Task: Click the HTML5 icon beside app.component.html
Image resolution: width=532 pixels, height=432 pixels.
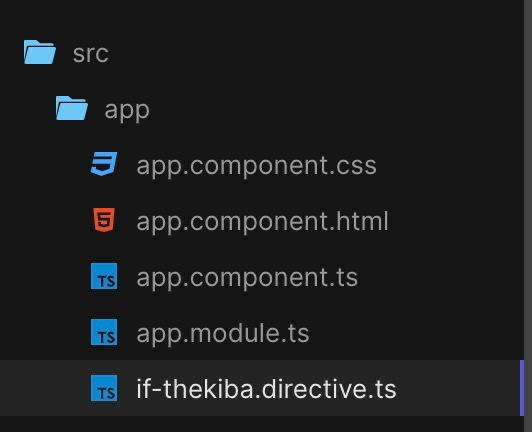Action: (104, 220)
